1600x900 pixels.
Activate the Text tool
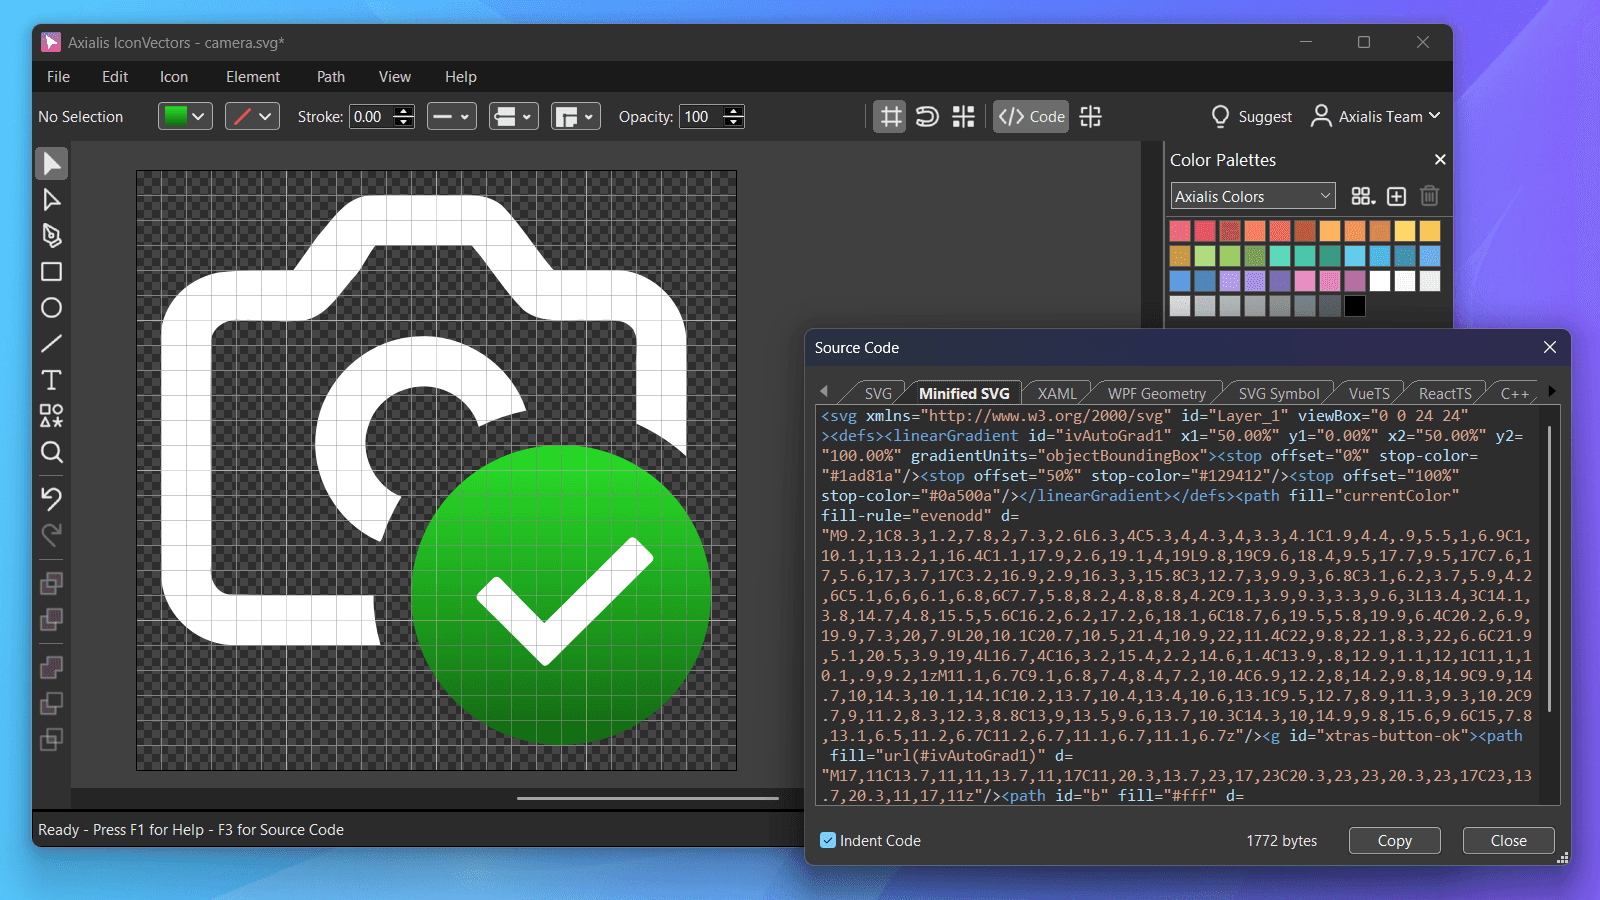[x=52, y=380]
